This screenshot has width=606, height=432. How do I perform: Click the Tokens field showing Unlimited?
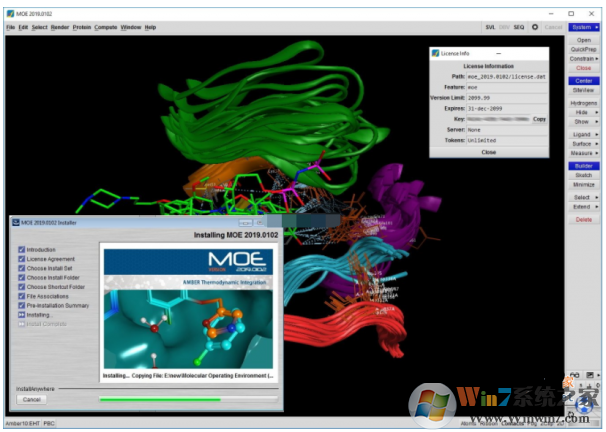tap(507, 140)
